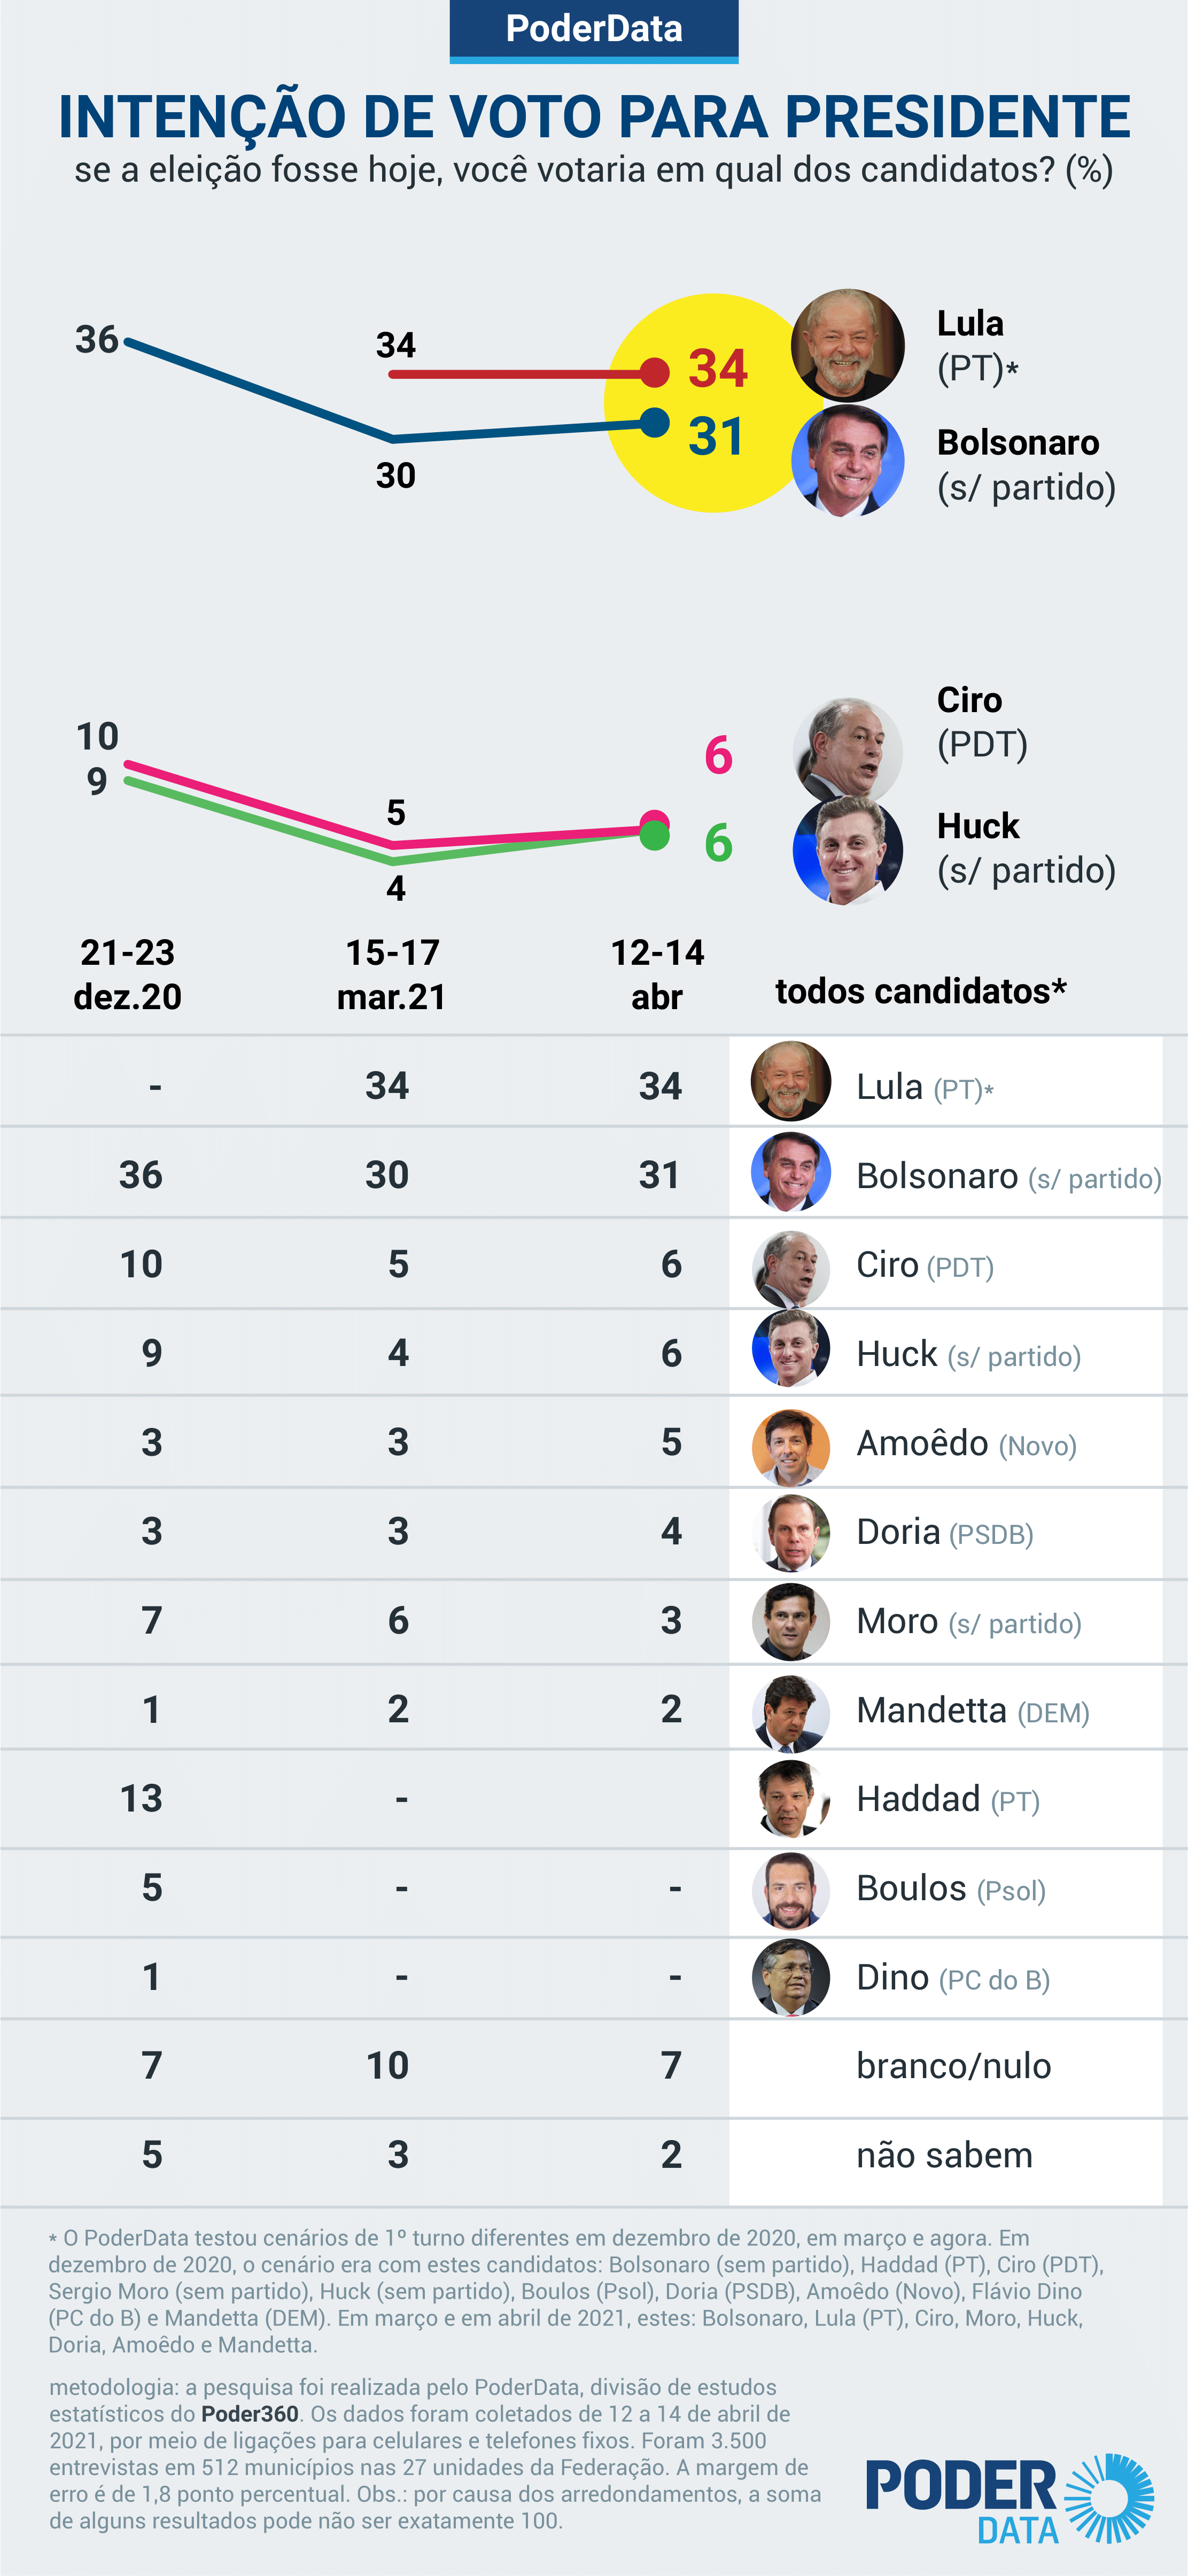The width and height of the screenshot is (1188, 2576).
Task: Click the '21-23 dez.20' column header
Action: pos(128,974)
